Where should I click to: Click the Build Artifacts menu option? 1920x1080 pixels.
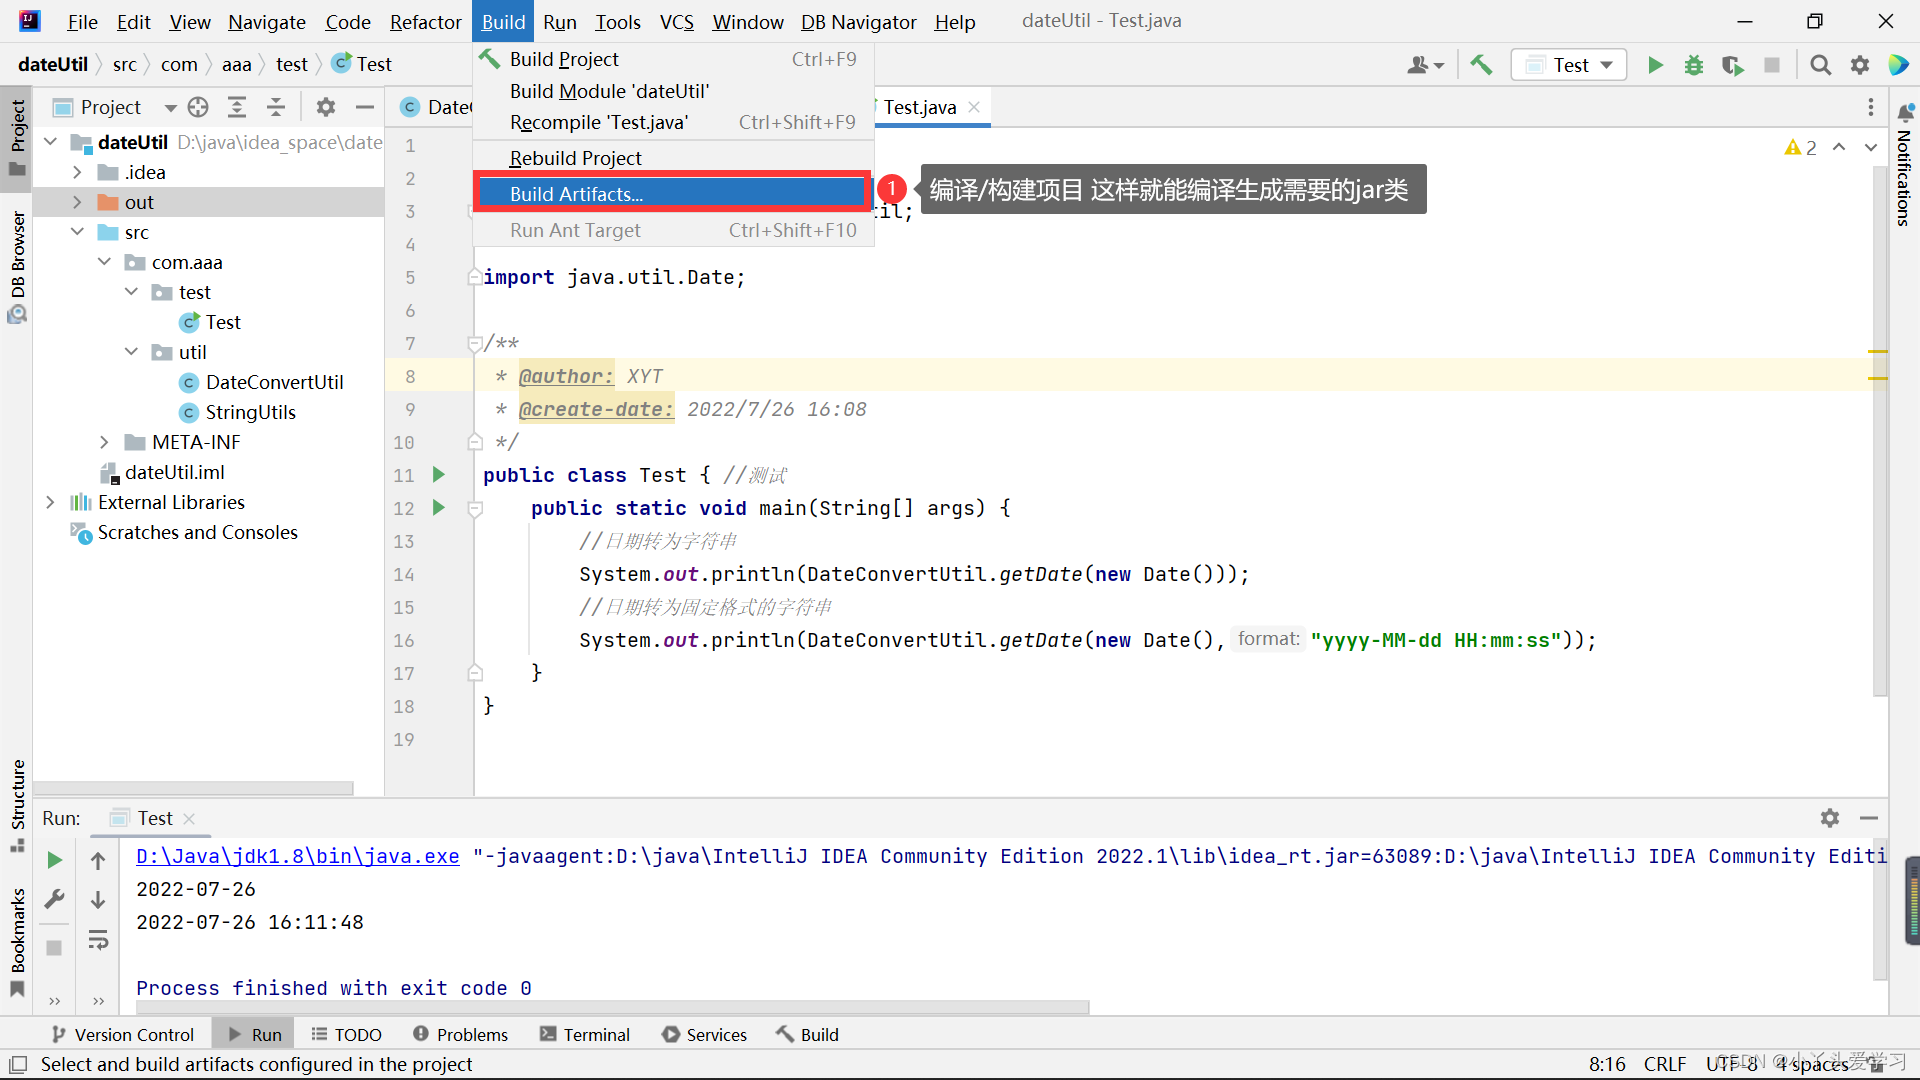[575, 194]
